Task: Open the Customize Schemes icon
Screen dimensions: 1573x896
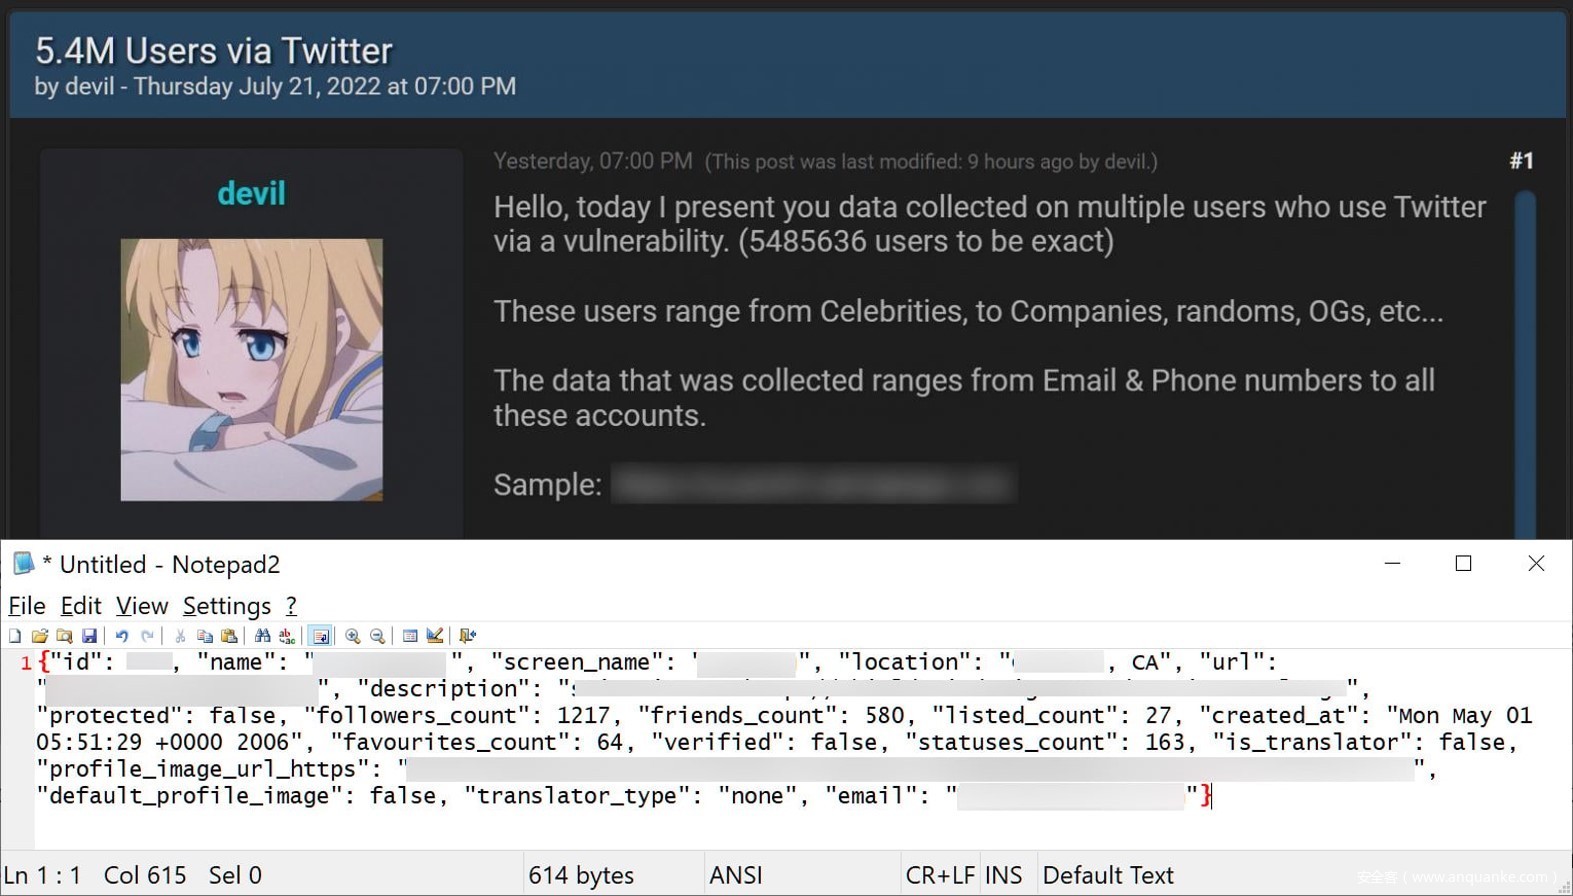Action: pos(435,636)
